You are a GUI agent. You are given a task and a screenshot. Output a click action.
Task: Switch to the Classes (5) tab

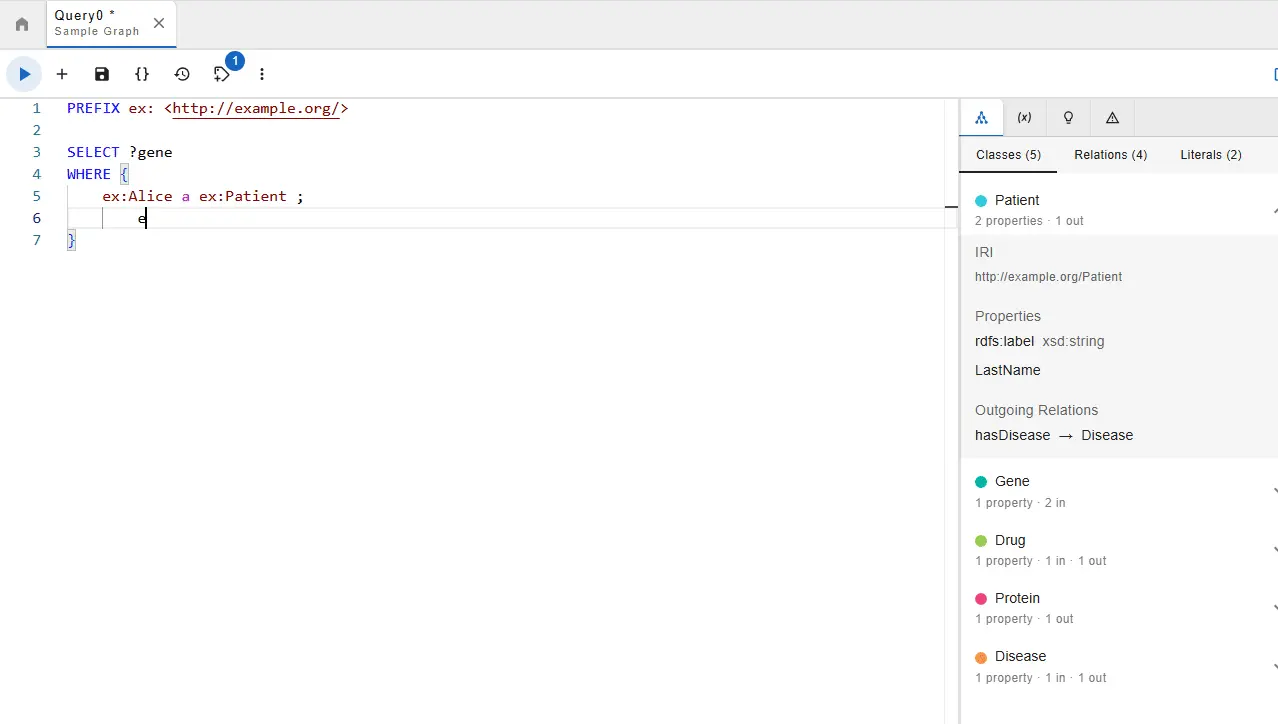[x=1008, y=155]
